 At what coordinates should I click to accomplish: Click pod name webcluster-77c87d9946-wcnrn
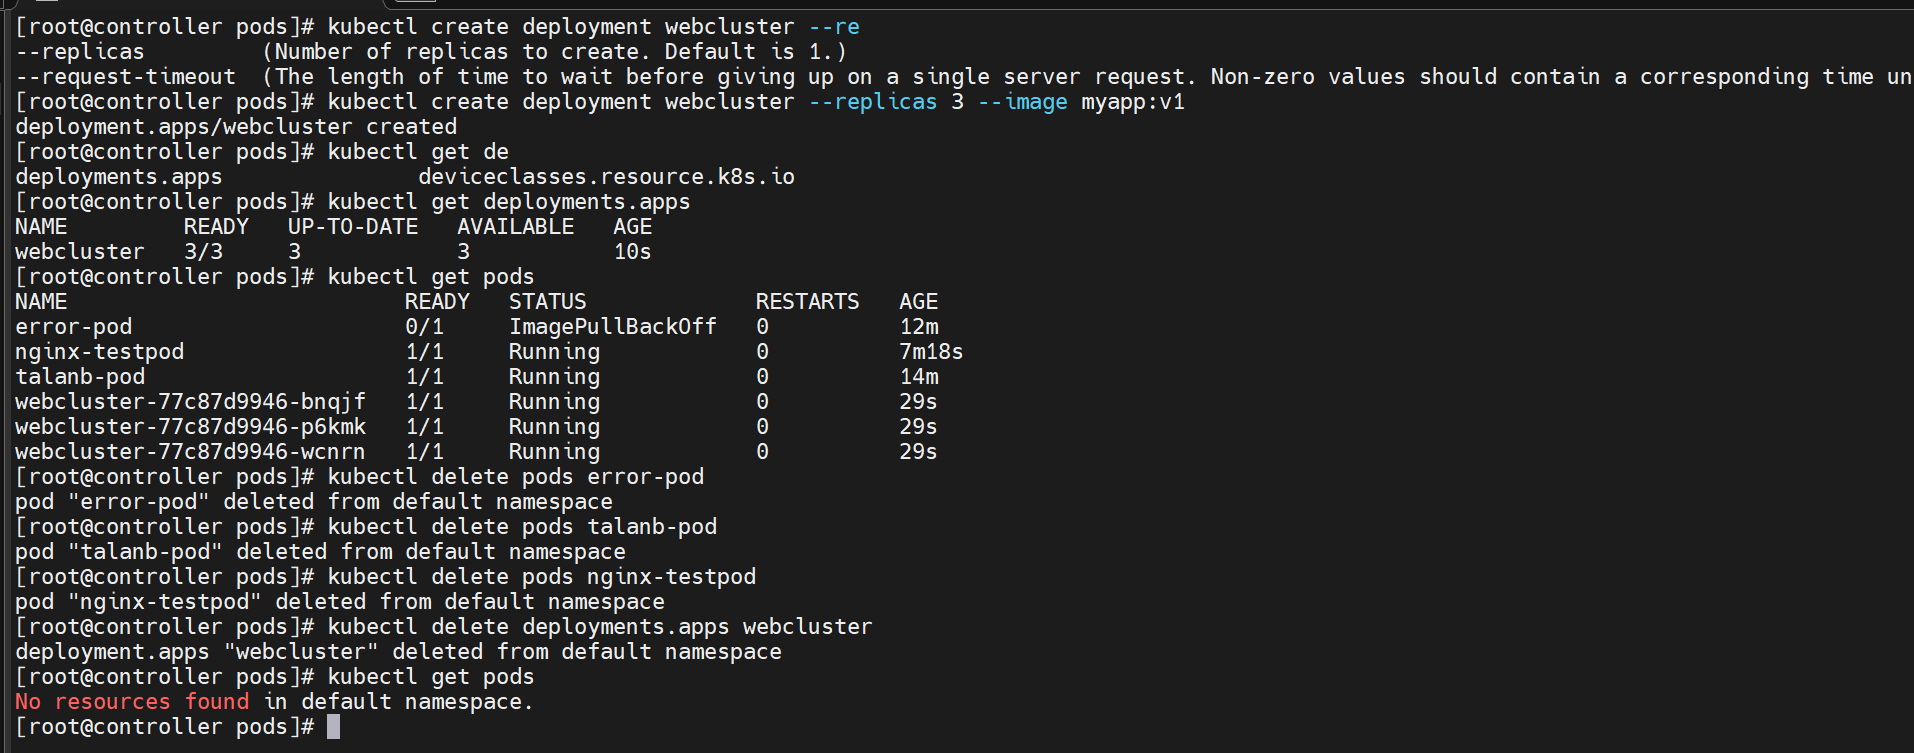[190, 452]
